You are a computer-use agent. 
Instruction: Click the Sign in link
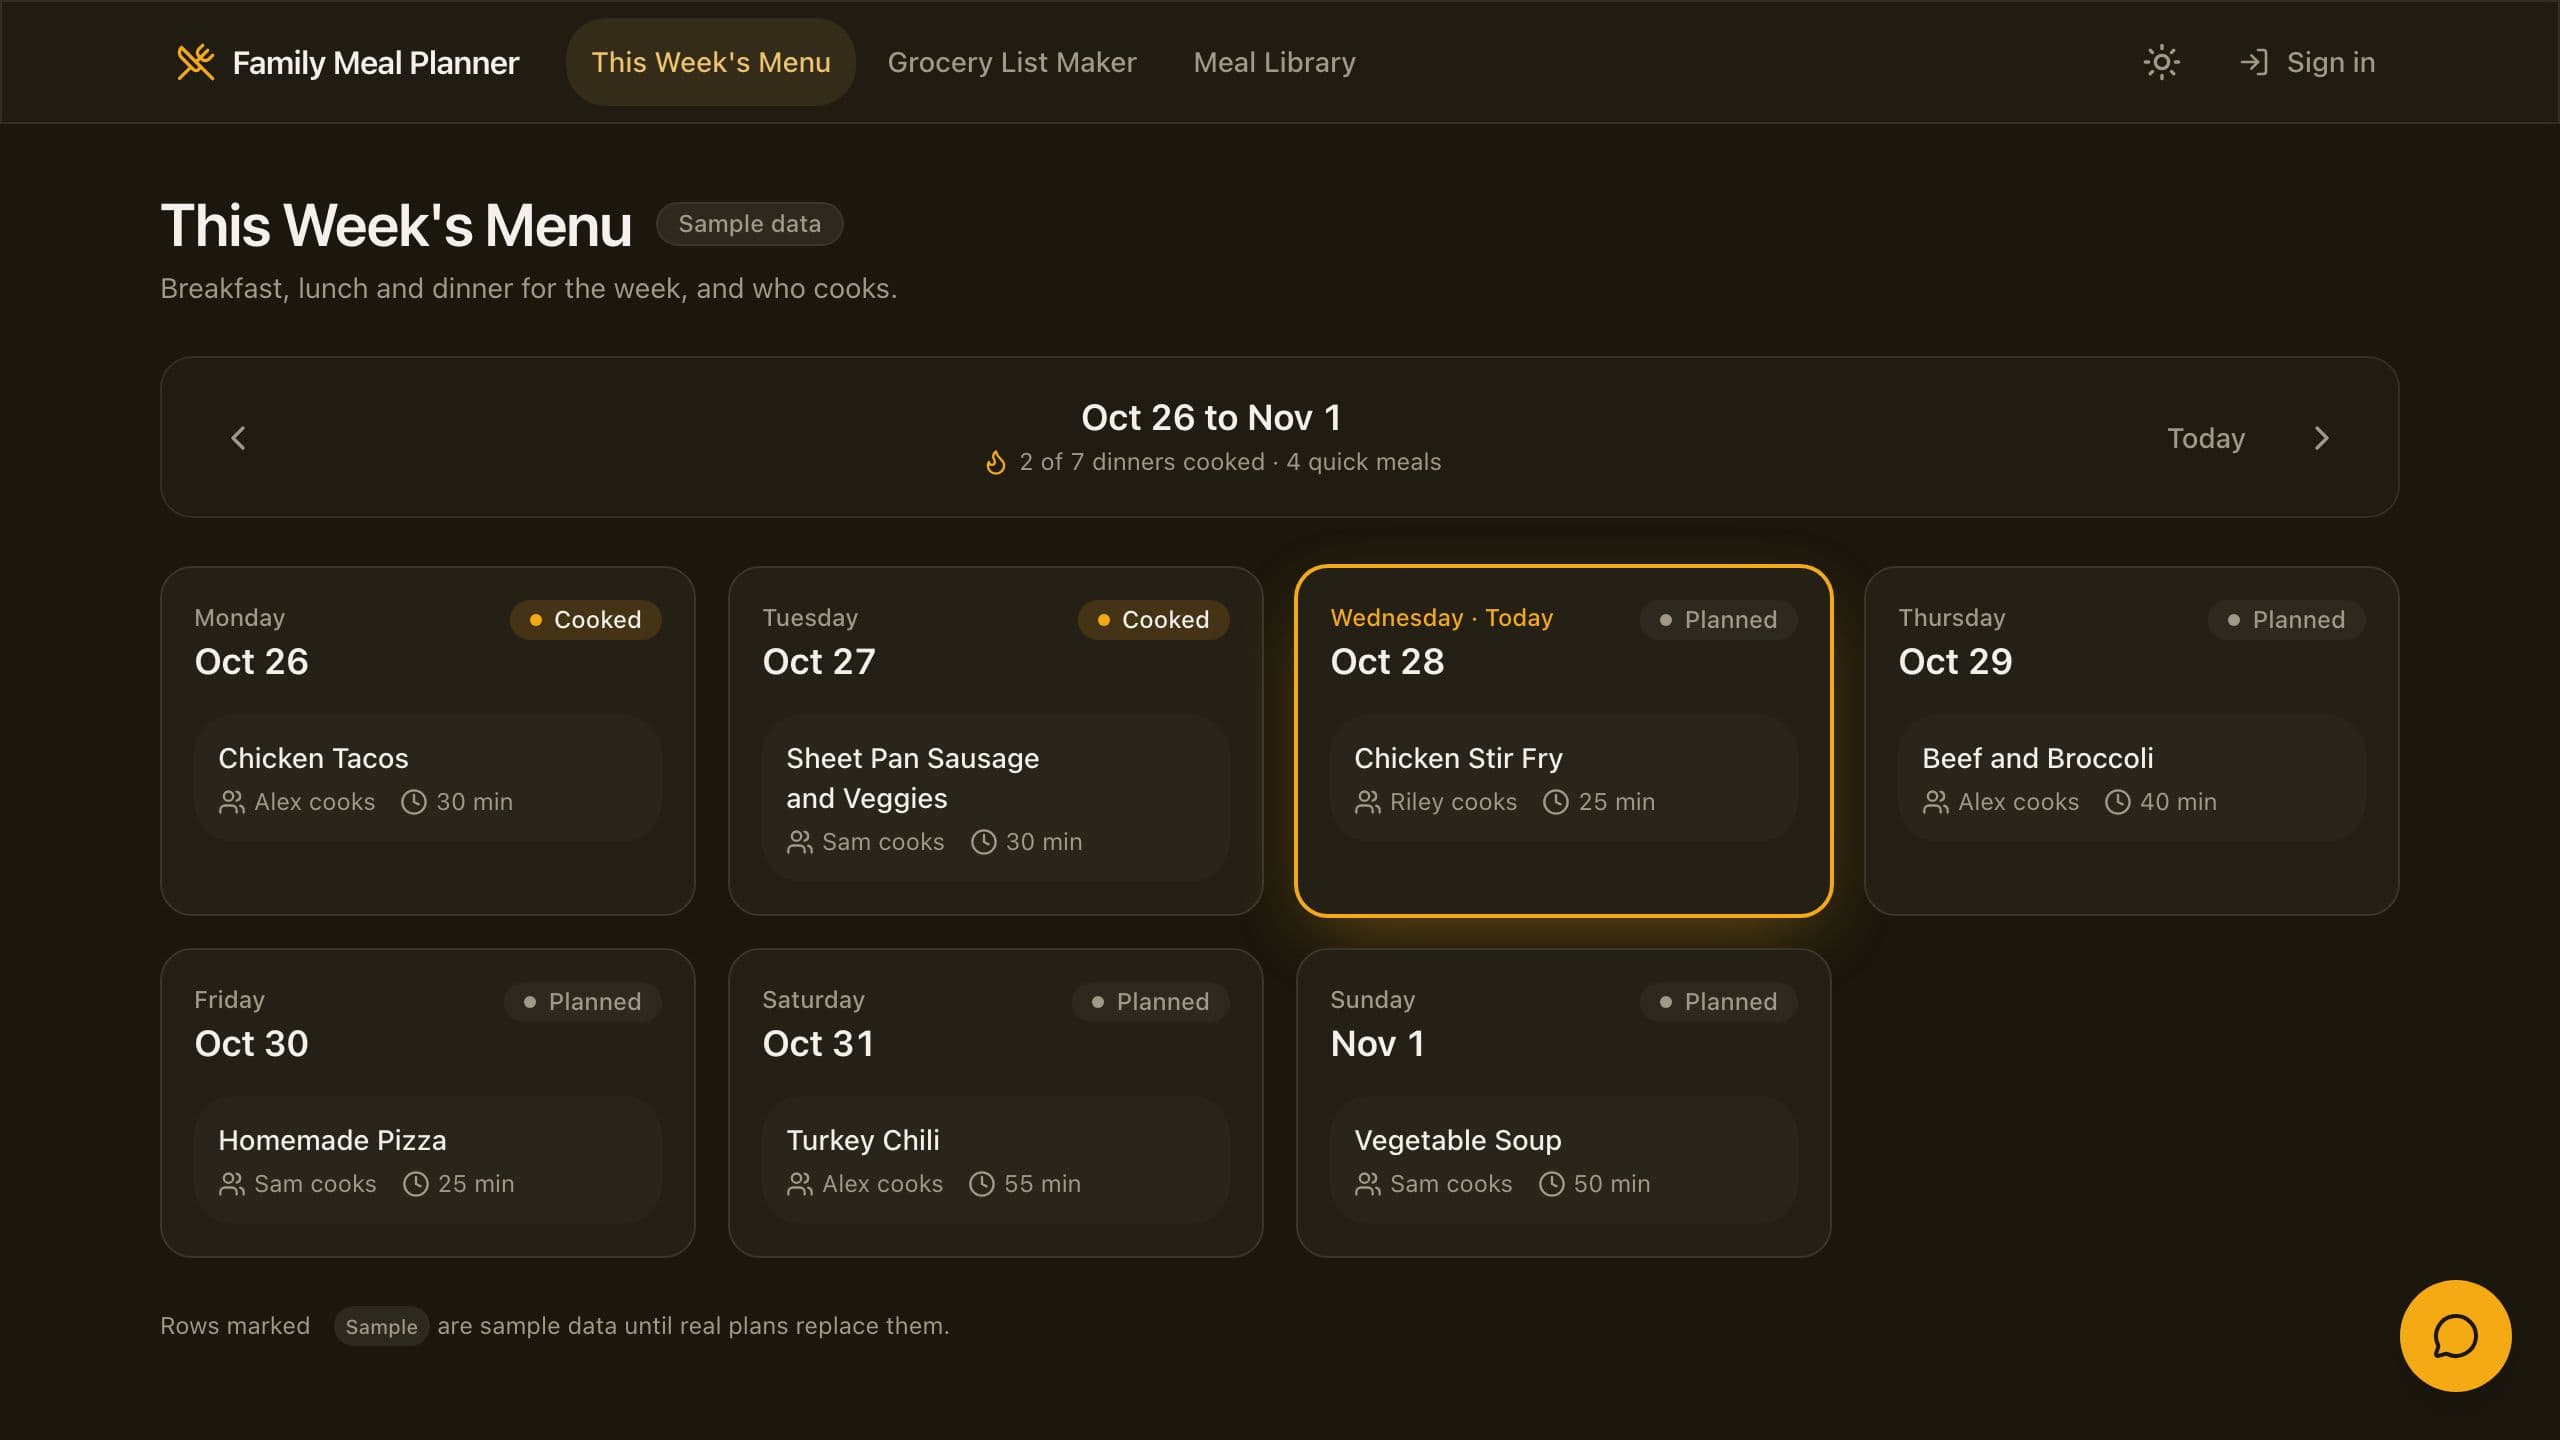(x=2307, y=62)
